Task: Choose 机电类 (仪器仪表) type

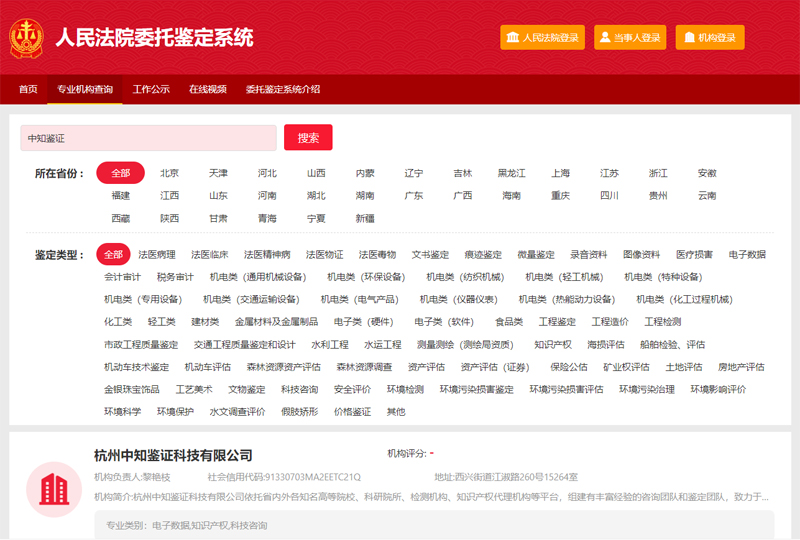Action: point(458,299)
